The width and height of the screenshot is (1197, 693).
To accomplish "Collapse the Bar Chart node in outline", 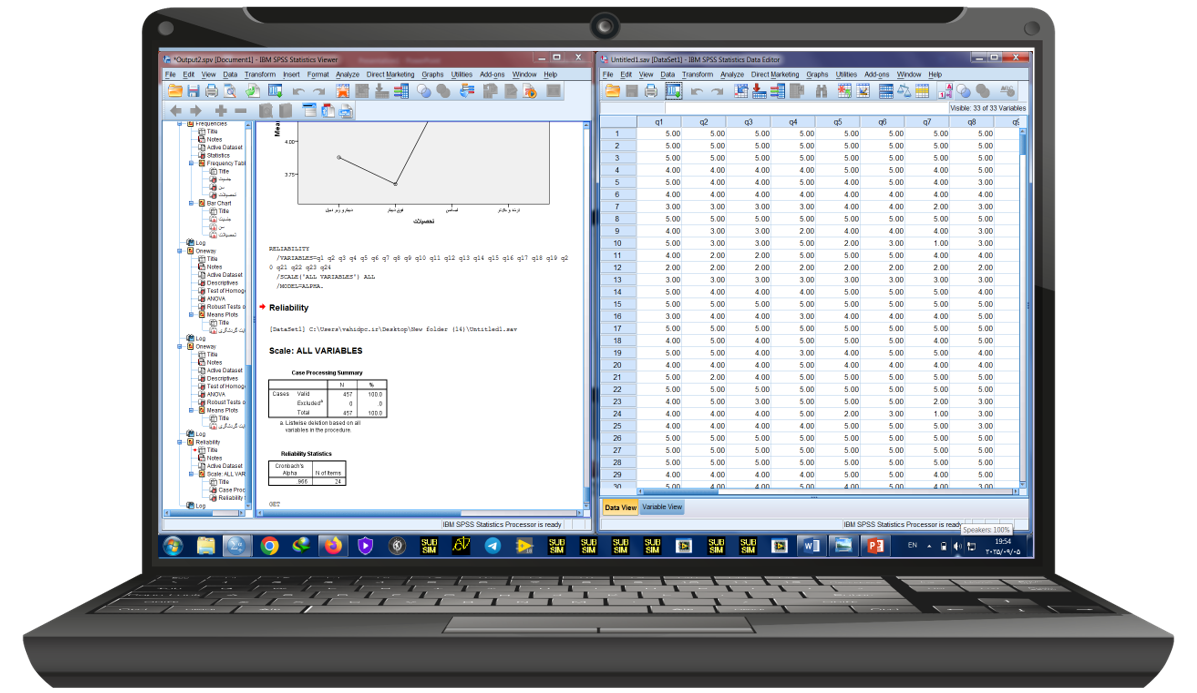I will [191, 203].
